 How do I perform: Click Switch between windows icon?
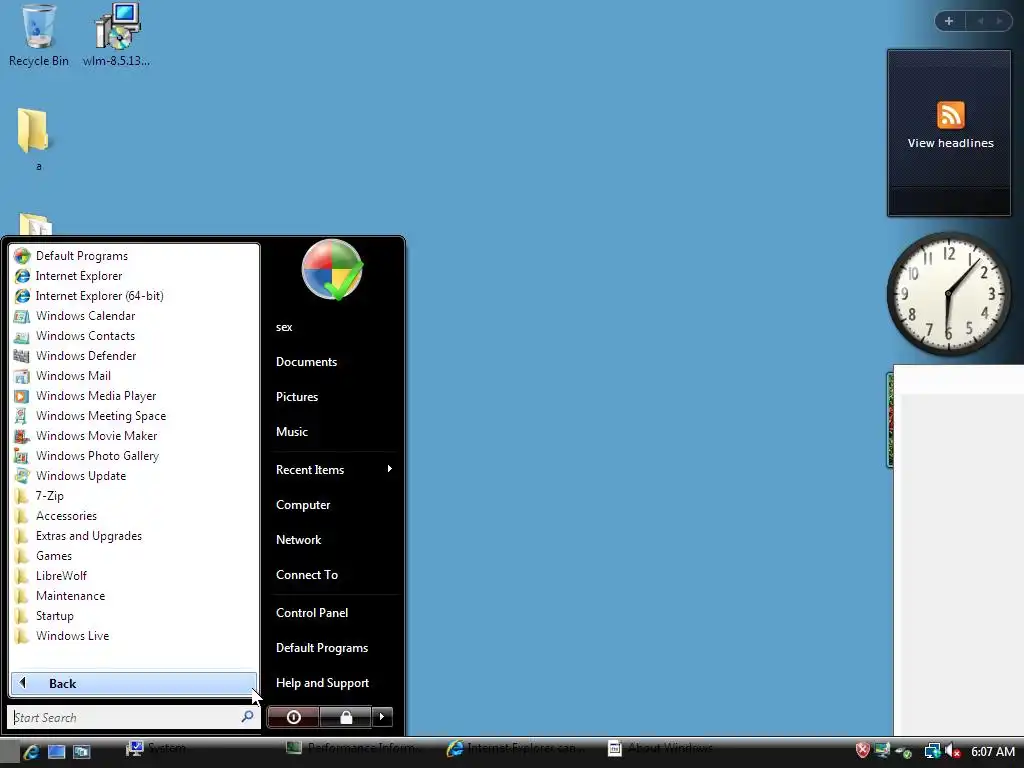point(82,752)
